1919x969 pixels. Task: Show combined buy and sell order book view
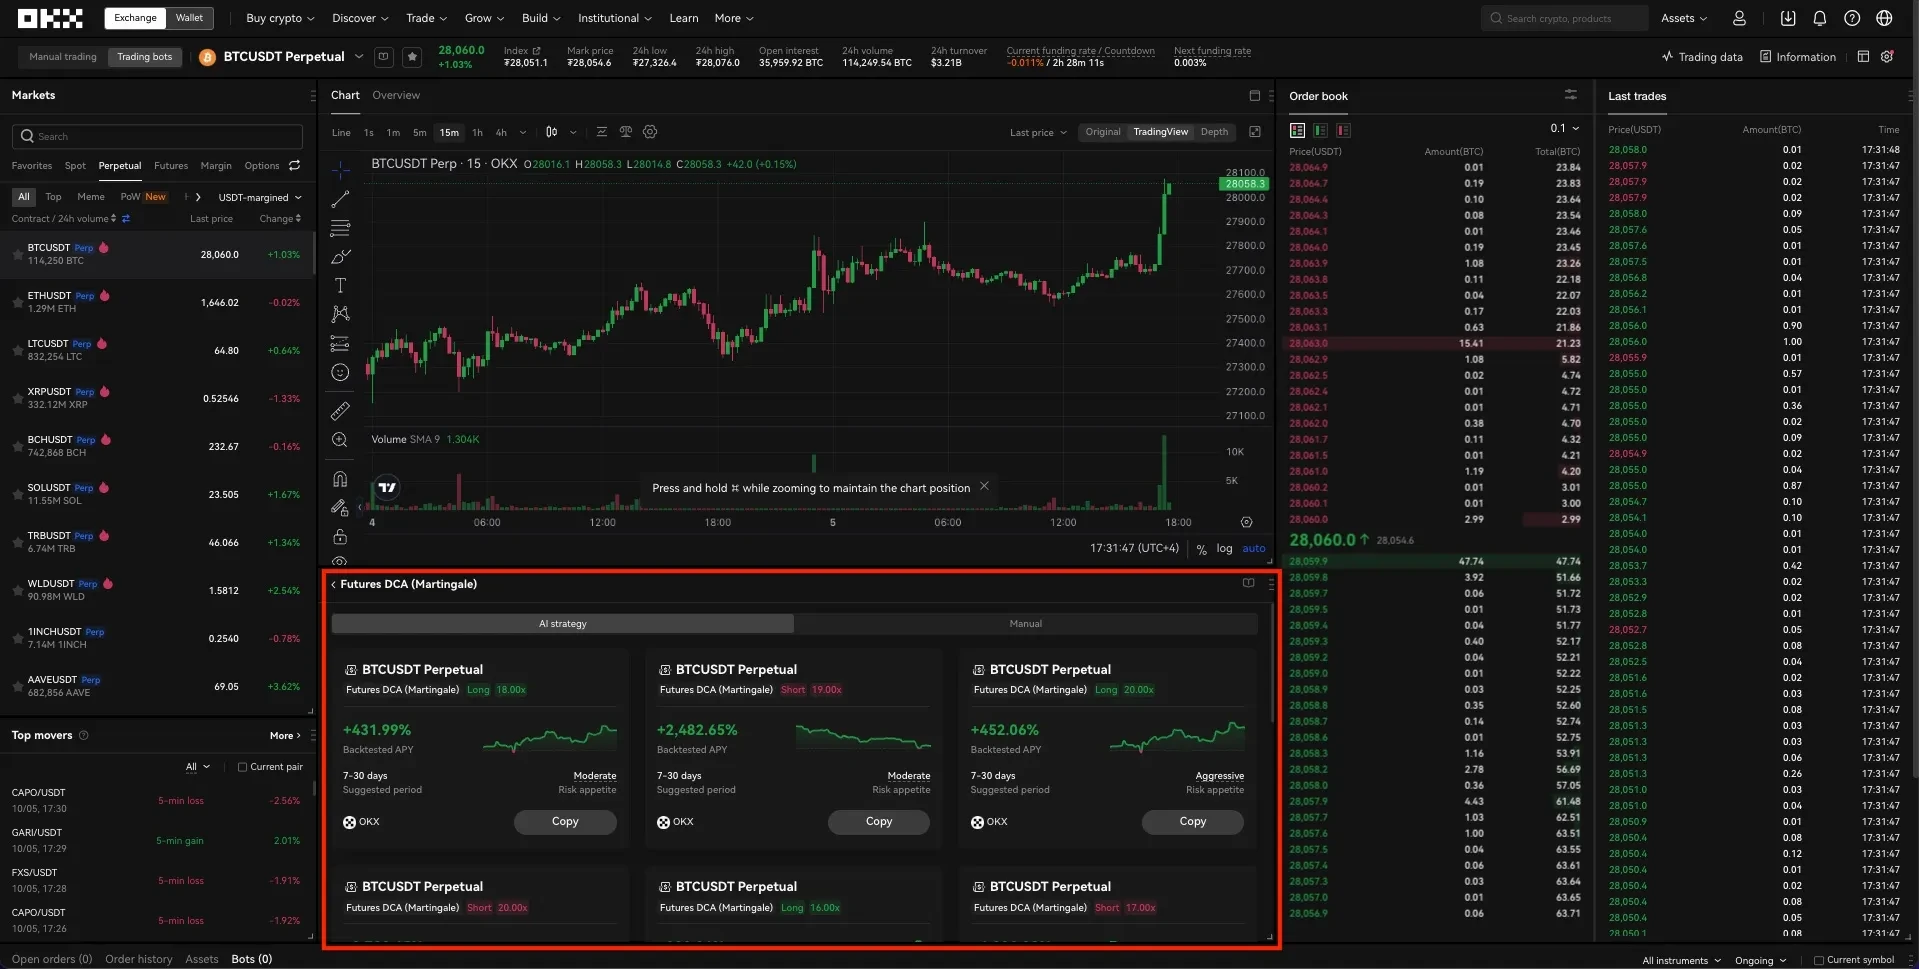tap(1297, 130)
